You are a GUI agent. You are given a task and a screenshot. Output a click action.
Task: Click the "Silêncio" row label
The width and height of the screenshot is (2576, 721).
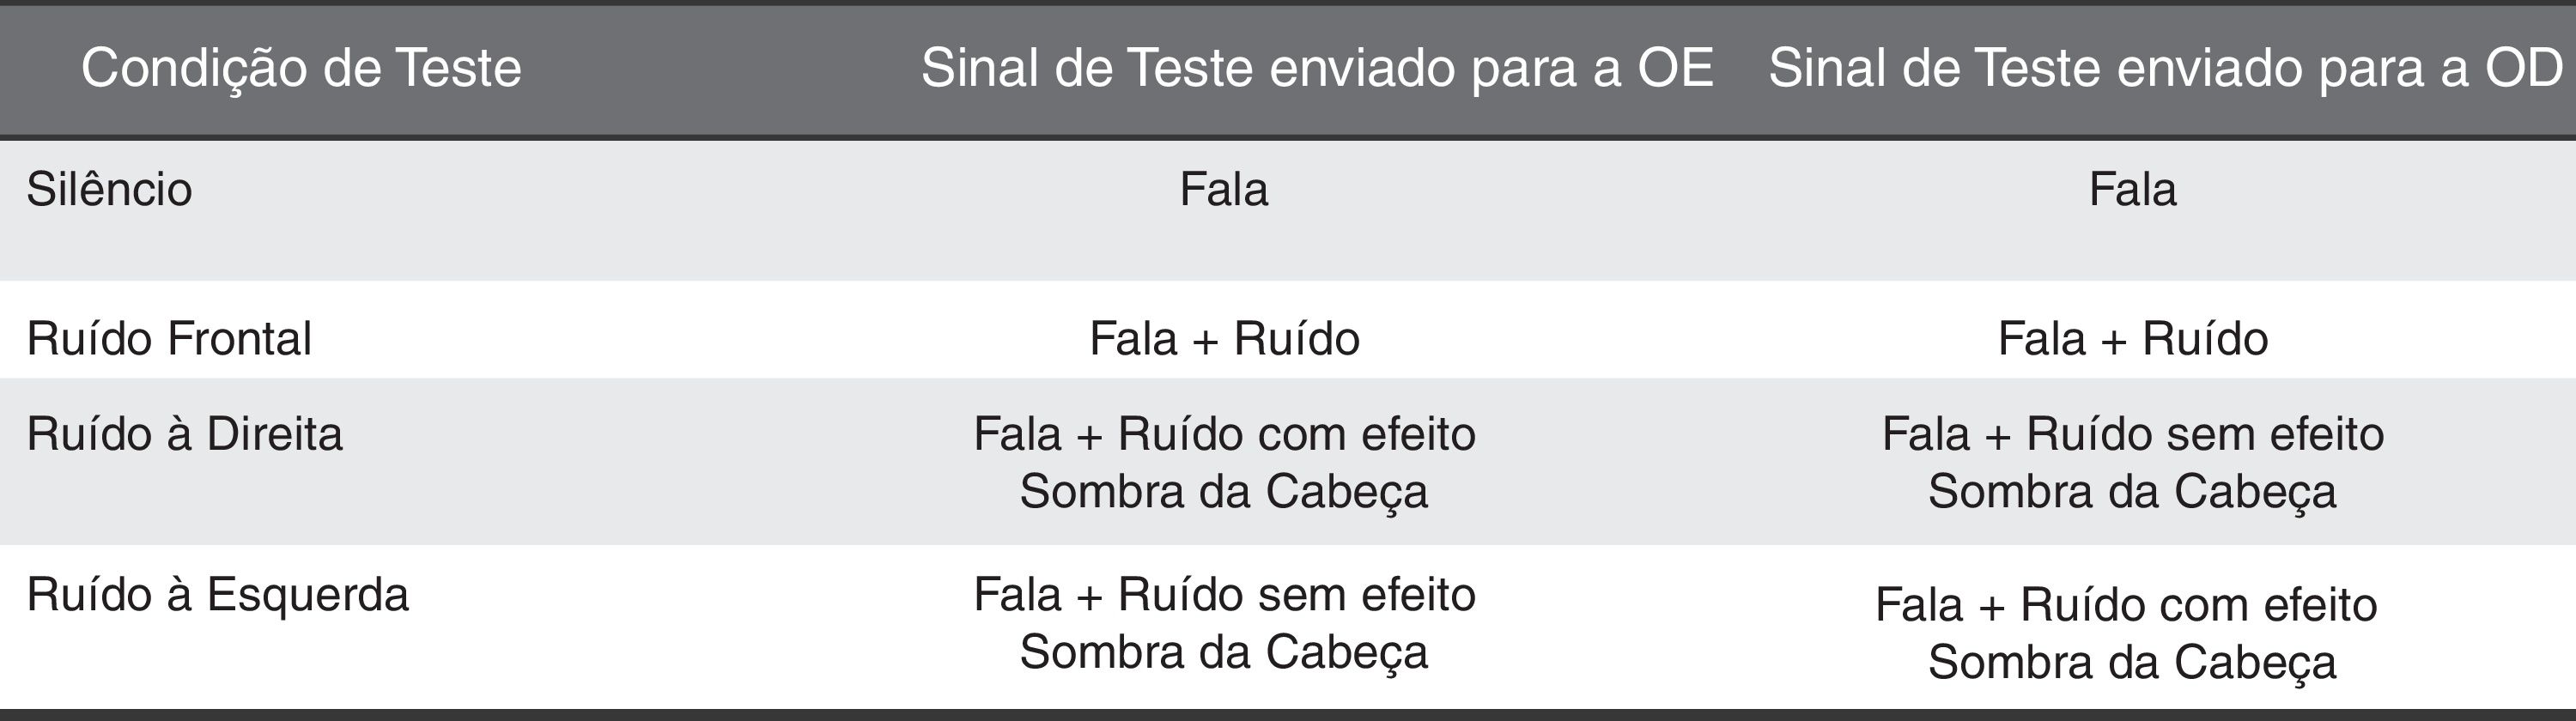[109, 189]
